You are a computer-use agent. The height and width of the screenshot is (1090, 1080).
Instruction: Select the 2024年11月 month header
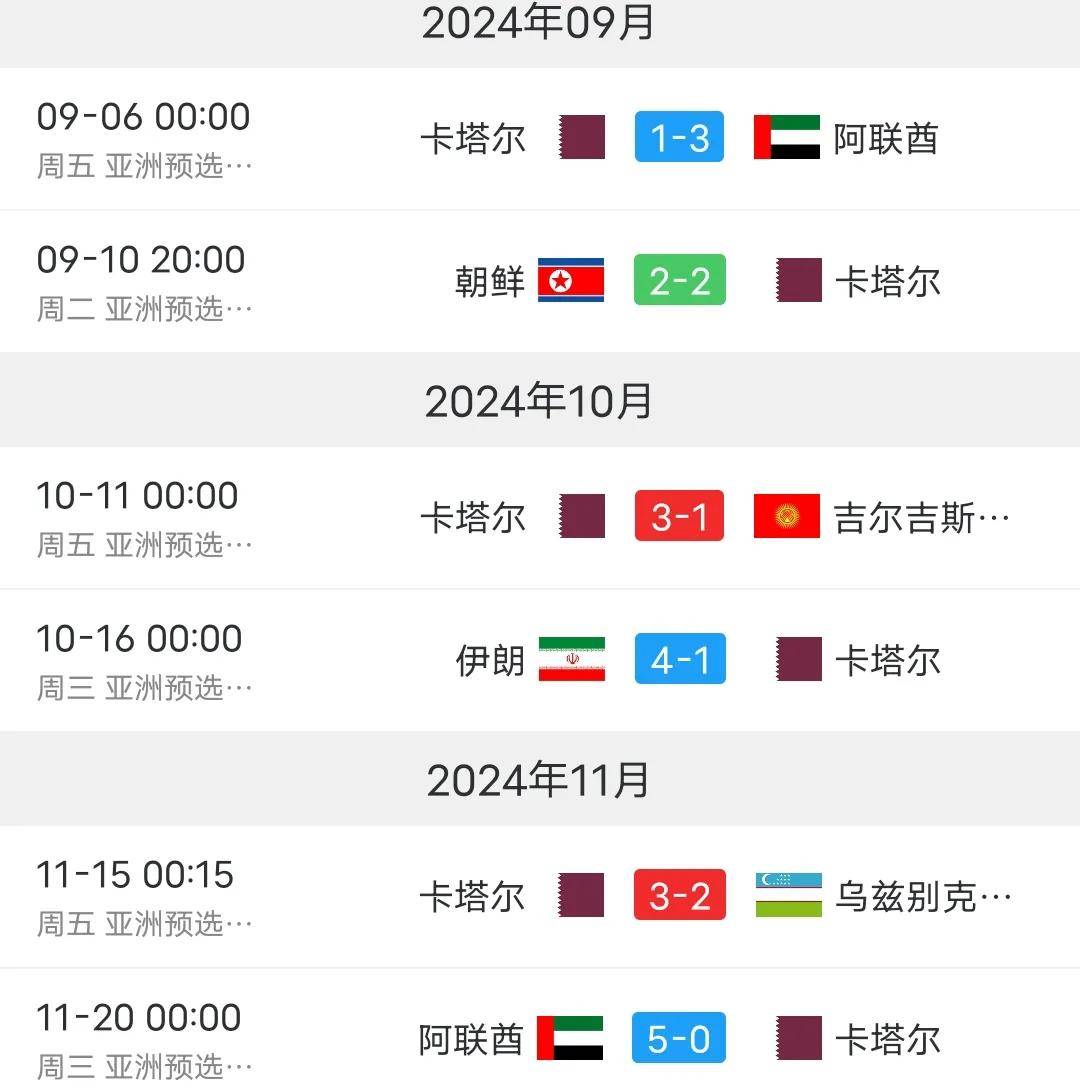[x=538, y=780]
